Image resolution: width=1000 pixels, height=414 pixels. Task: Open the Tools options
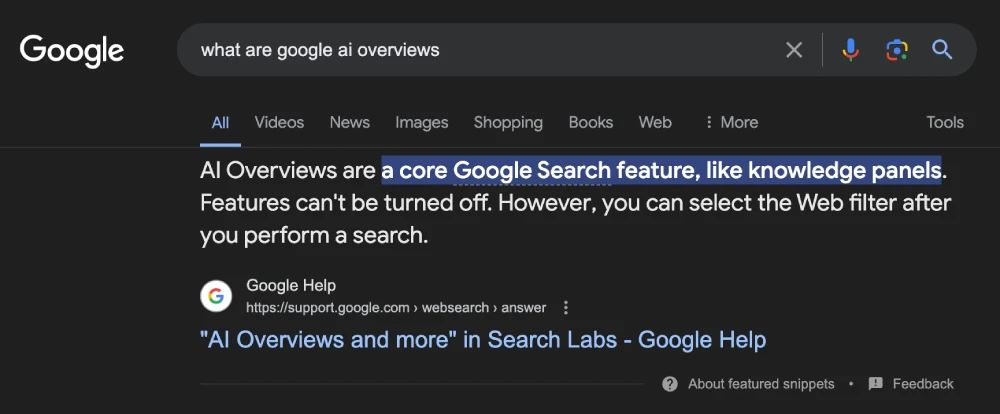(944, 122)
